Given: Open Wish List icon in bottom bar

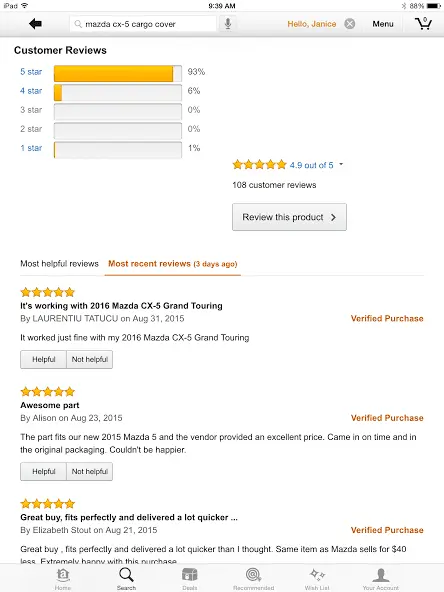Looking at the screenshot, I should 317,578.
